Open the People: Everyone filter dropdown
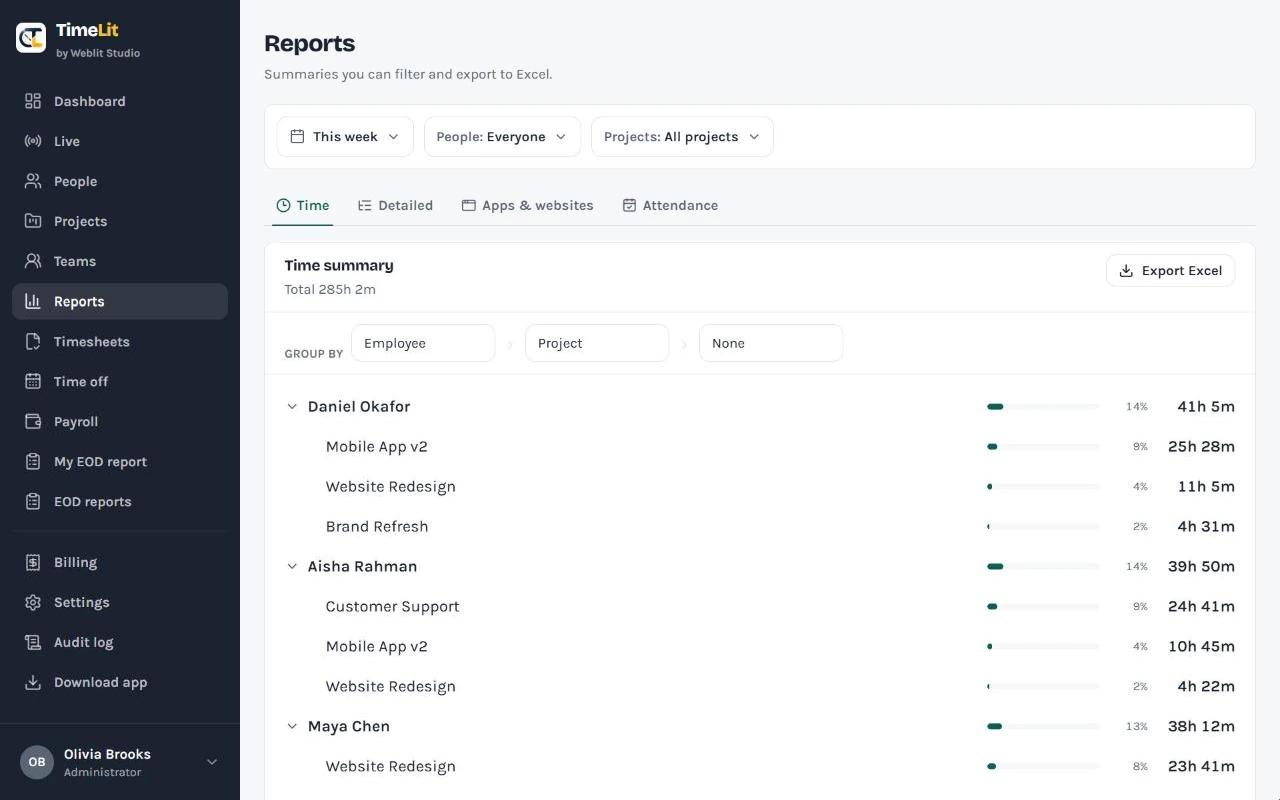The height and width of the screenshot is (800, 1280). pos(502,137)
